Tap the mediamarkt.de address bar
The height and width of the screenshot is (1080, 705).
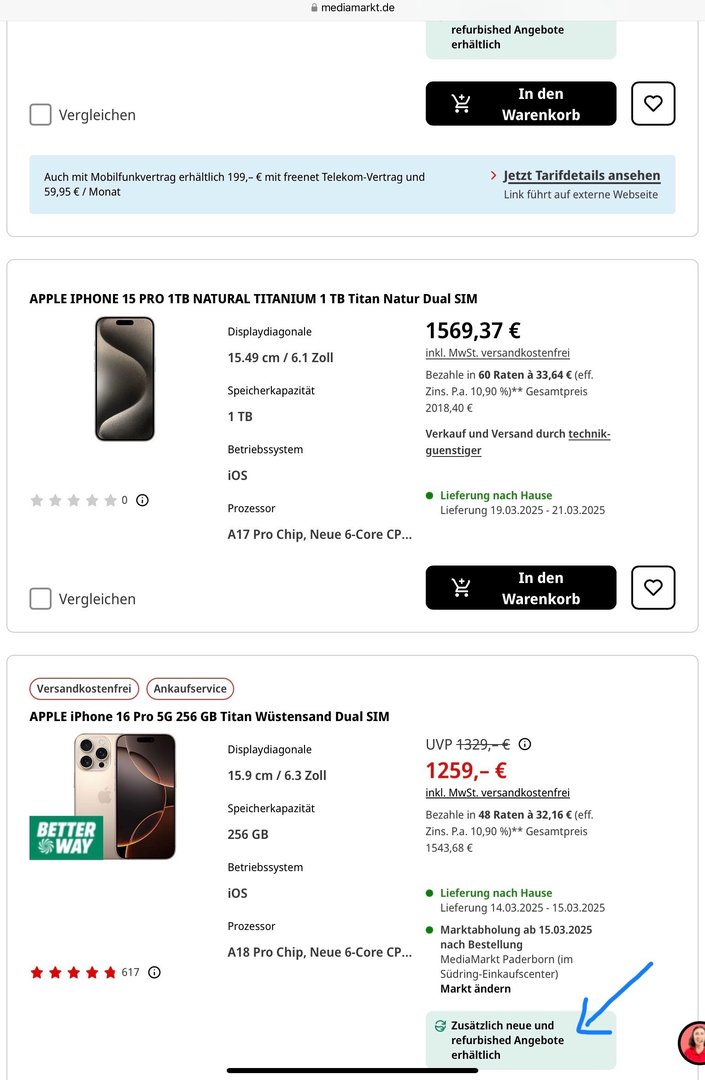tap(352, 8)
